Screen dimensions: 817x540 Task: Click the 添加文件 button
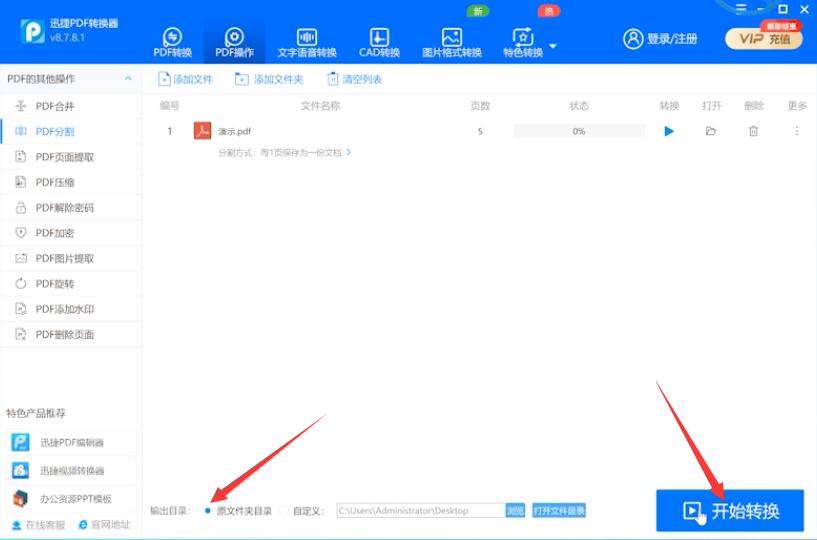tap(185, 79)
